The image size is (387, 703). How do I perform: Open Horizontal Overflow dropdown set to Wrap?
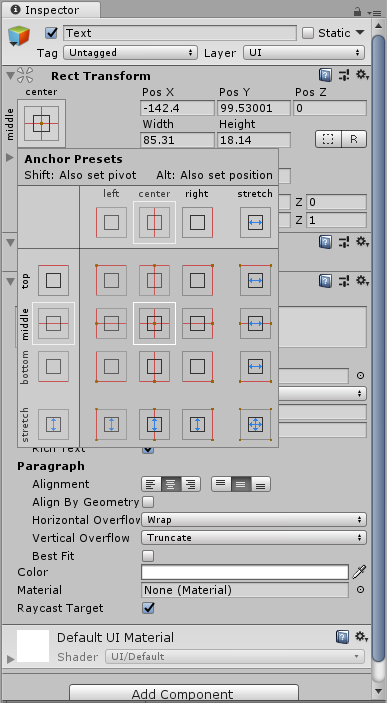[x=254, y=520]
